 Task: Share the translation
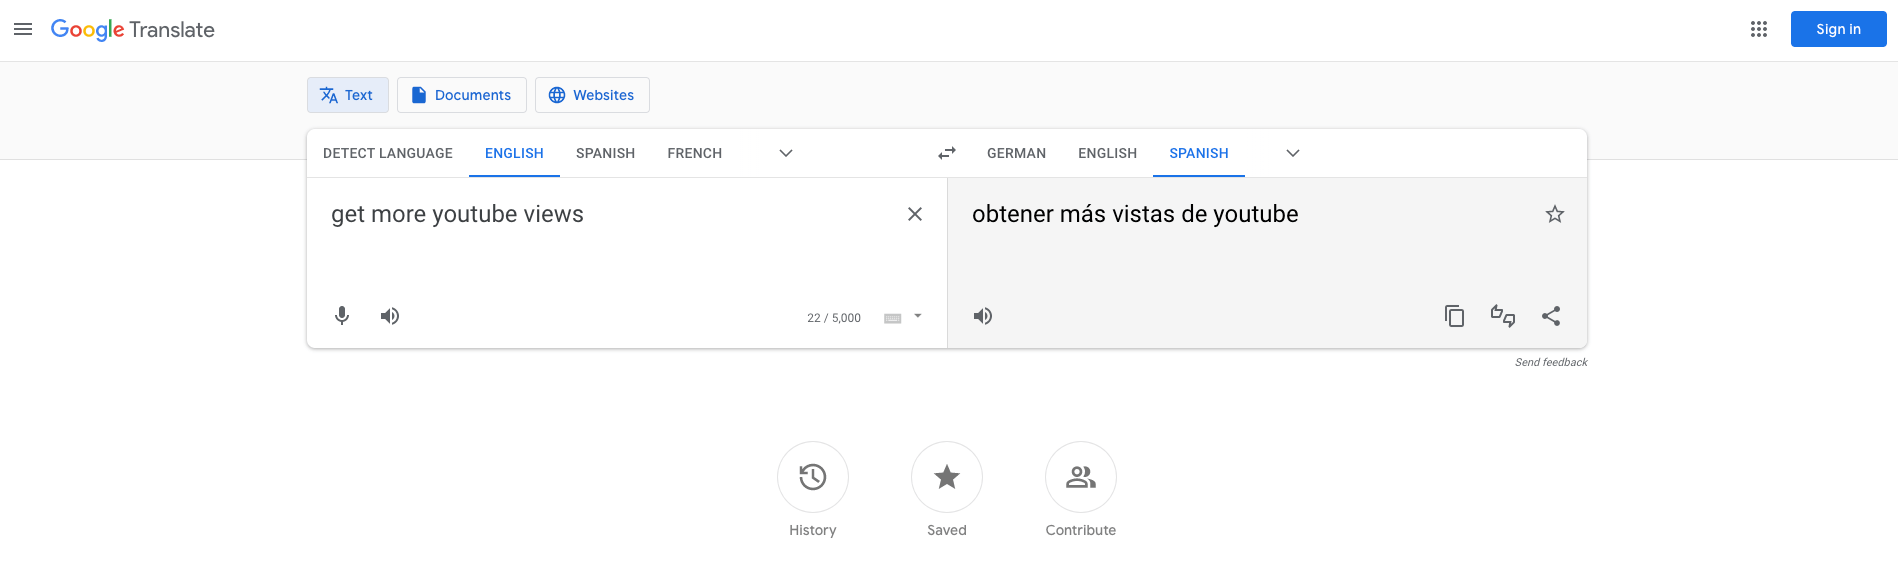coord(1551,316)
